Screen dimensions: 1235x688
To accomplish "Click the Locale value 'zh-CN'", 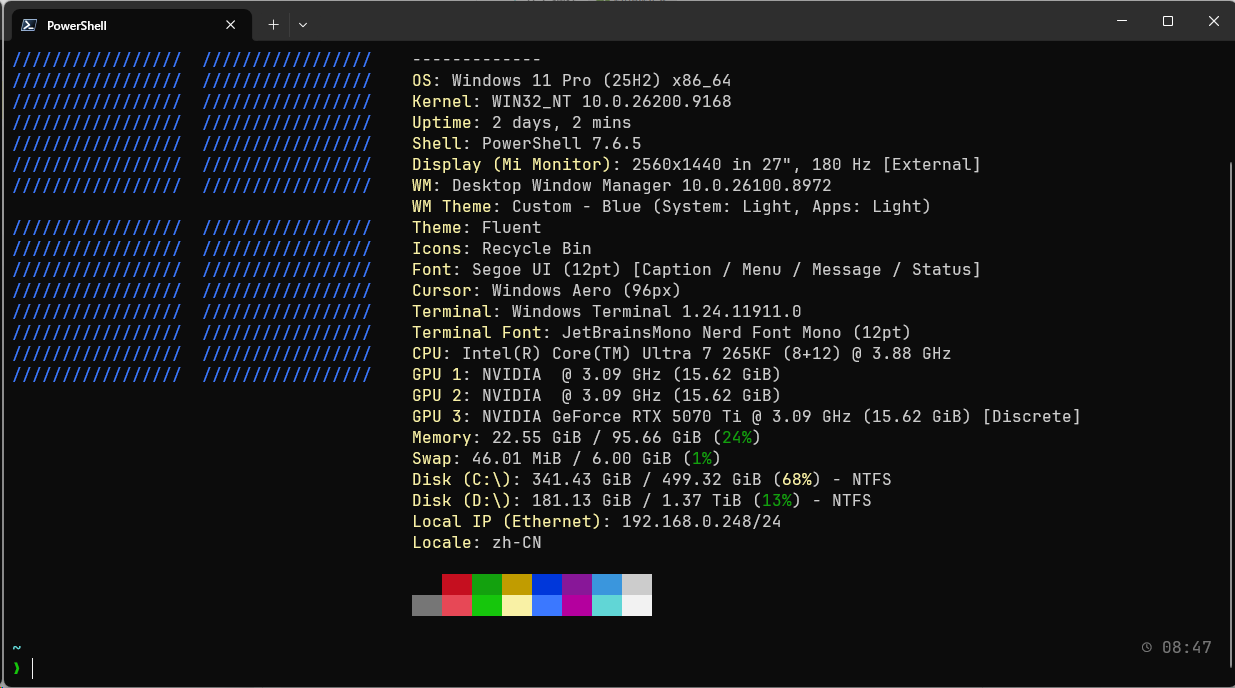I will (517, 543).
